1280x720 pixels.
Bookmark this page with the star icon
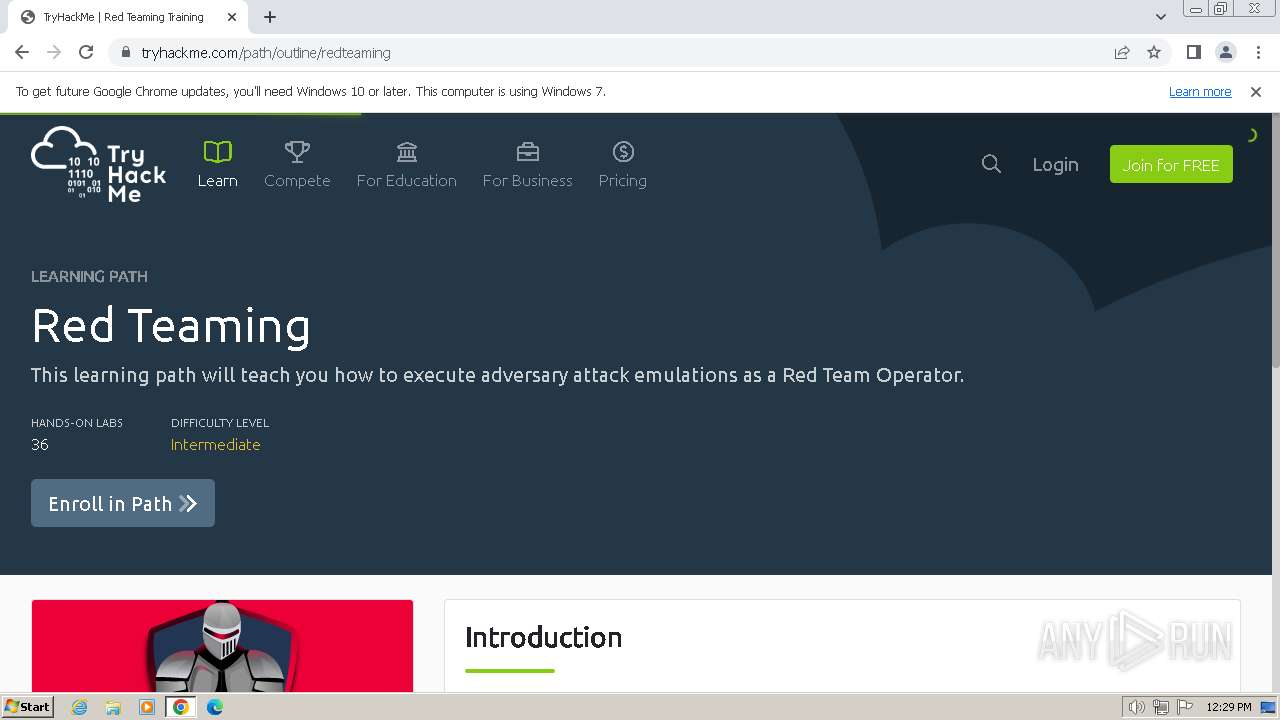tap(1154, 53)
